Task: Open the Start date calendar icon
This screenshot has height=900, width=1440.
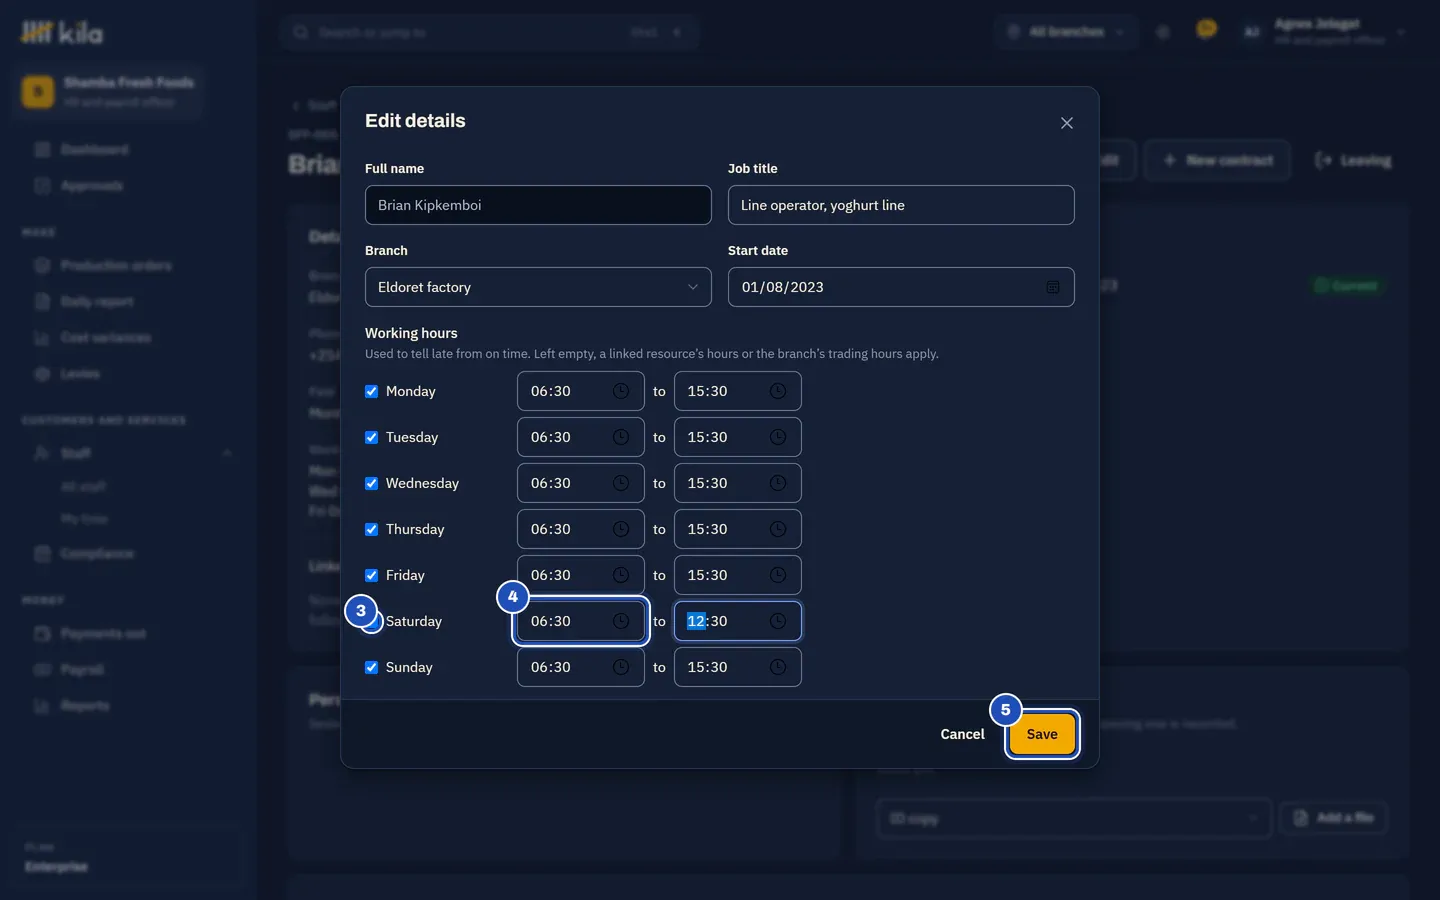Action: coord(1053,287)
